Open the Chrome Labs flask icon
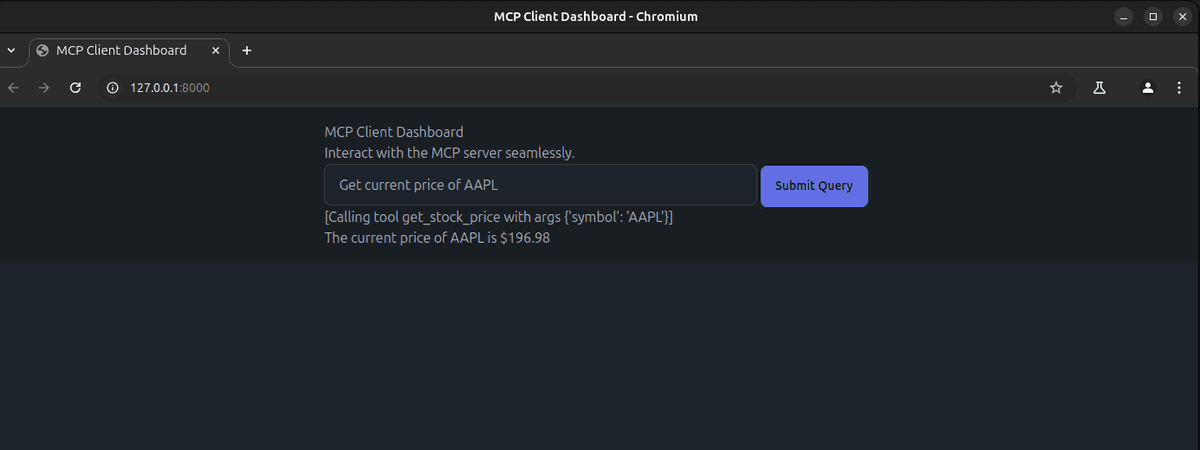This screenshot has width=1200, height=450. pos(1099,88)
